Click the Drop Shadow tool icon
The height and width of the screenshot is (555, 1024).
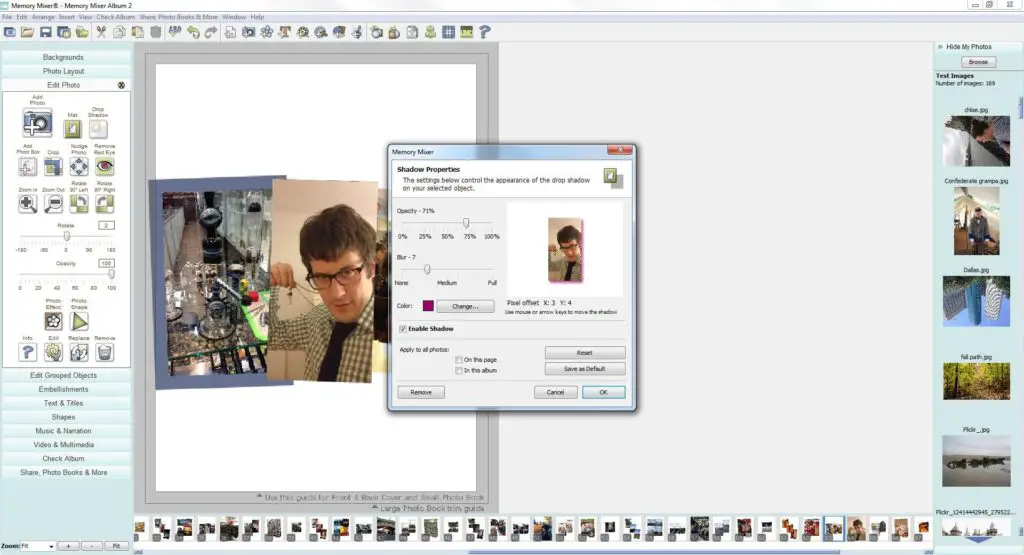click(98, 129)
